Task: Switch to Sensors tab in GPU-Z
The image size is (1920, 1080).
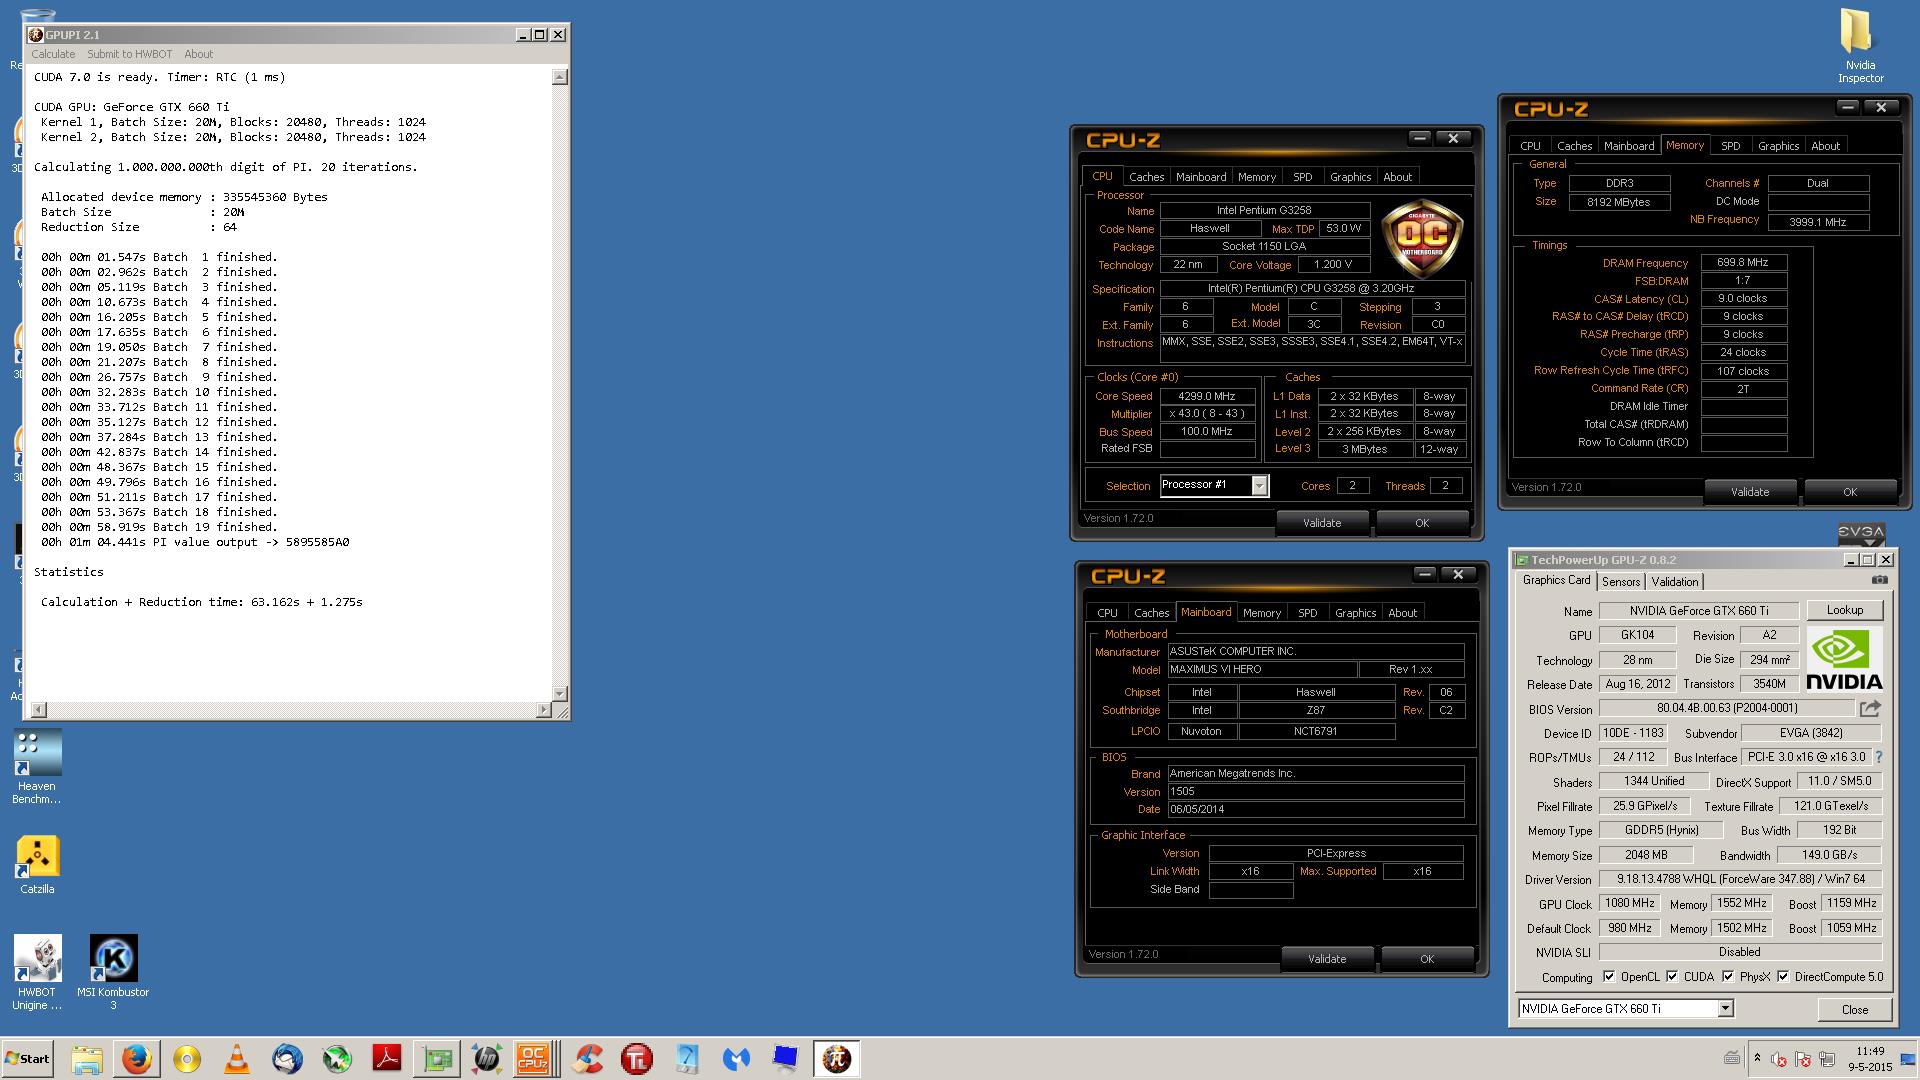Action: [x=1620, y=582]
